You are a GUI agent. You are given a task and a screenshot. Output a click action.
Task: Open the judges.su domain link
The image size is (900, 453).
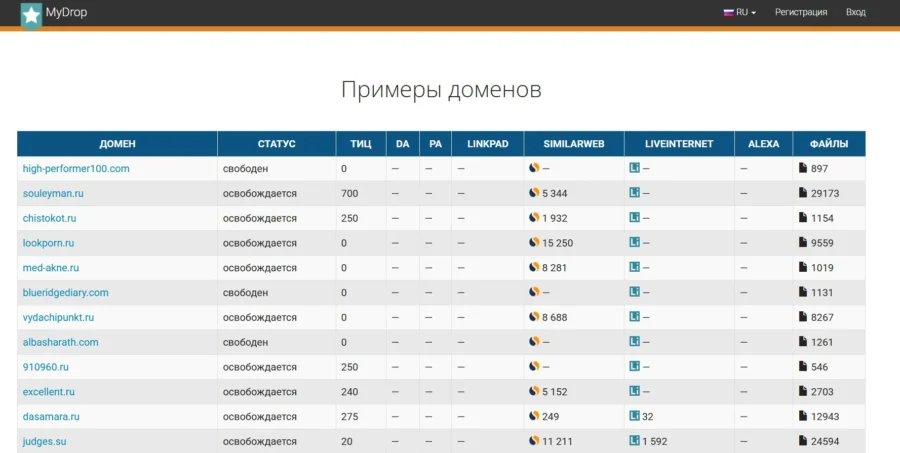pos(44,441)
